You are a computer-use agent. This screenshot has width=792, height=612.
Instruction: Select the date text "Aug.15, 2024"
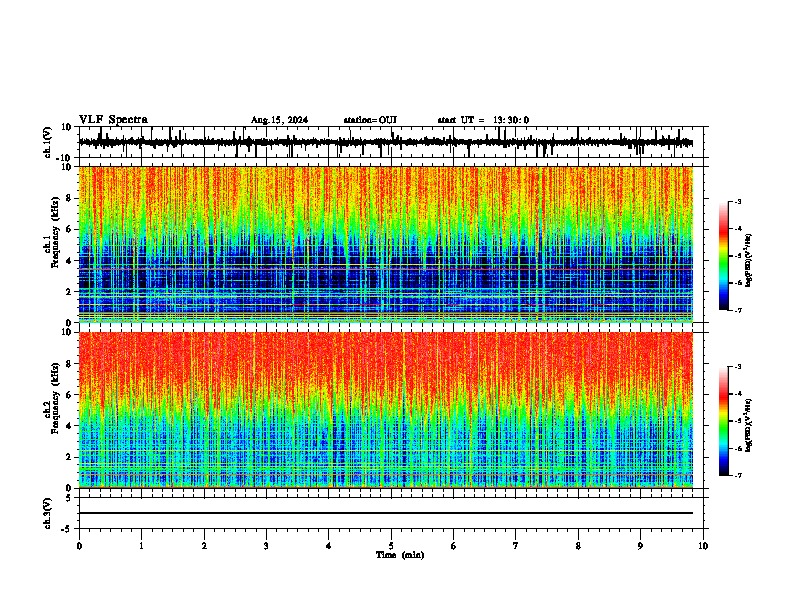tap(279, 120)
